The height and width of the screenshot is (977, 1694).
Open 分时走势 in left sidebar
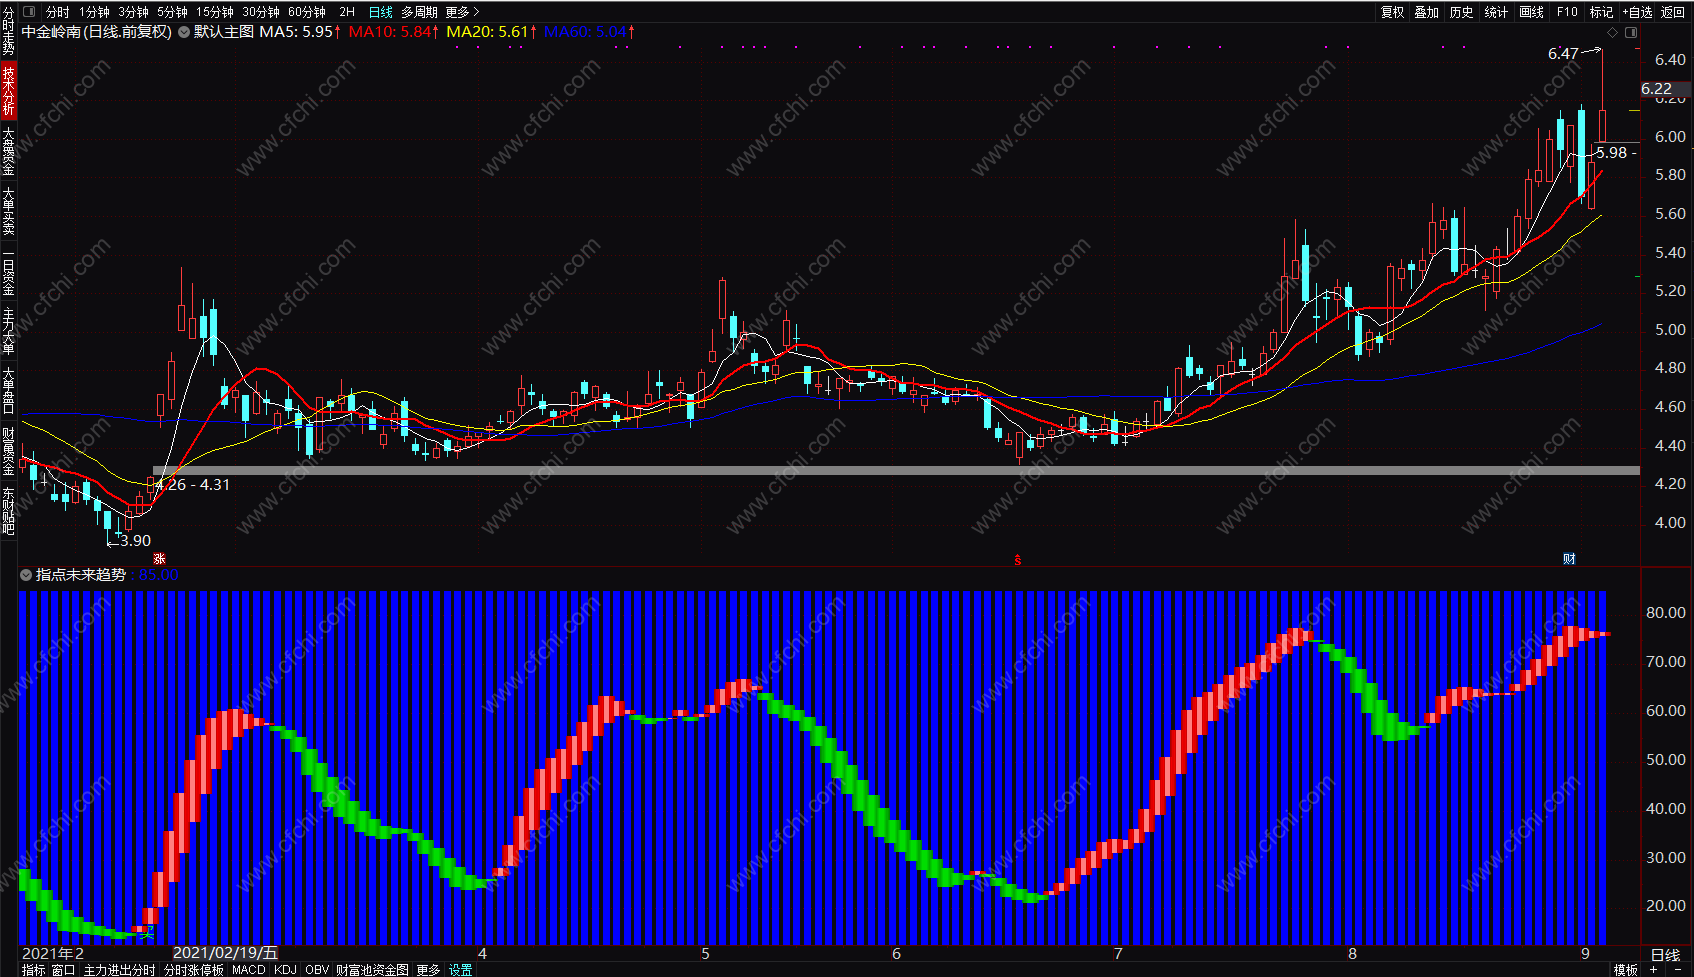tap(8, 30)
